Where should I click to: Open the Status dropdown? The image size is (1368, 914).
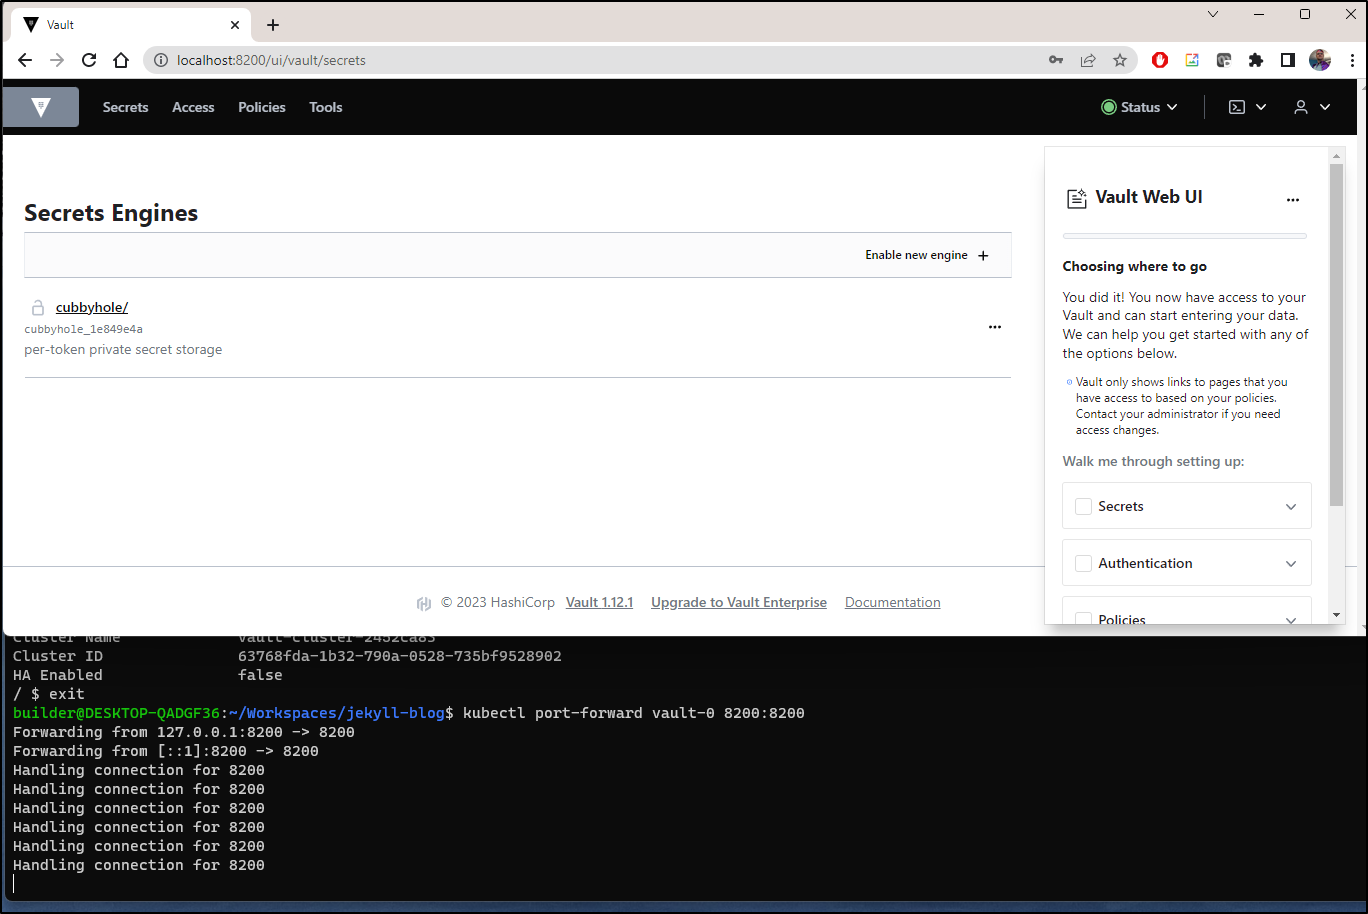click(x=1139, y=107)
